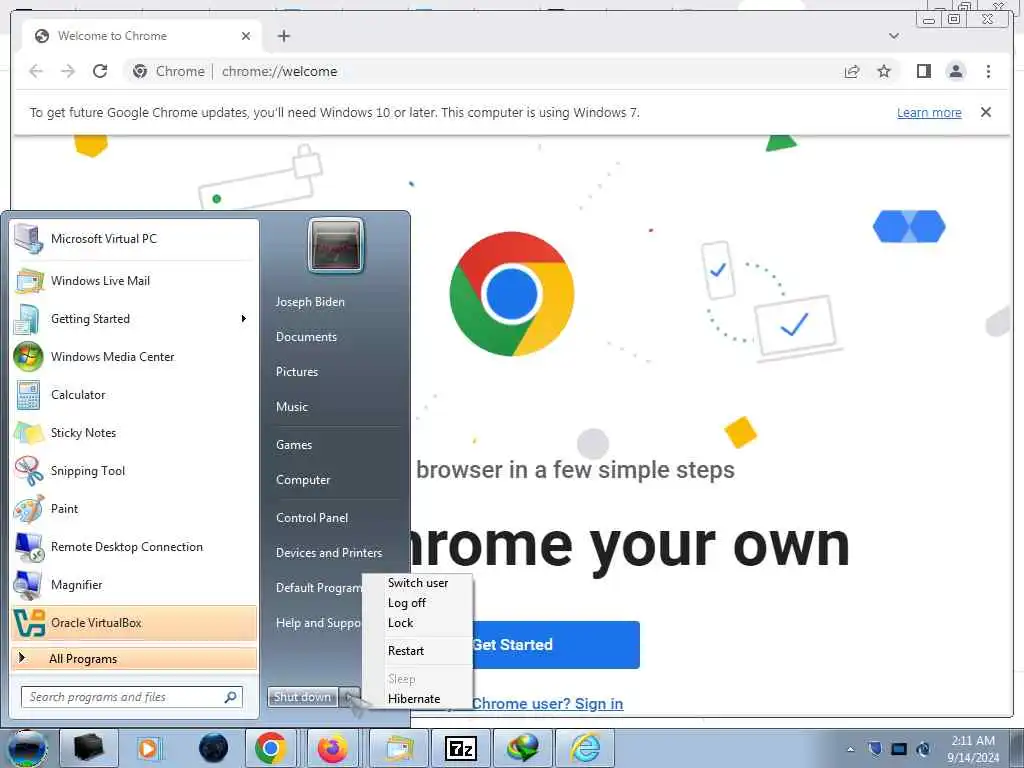Share this page icon
This screenshot has height=768, width=1024.
852,71
